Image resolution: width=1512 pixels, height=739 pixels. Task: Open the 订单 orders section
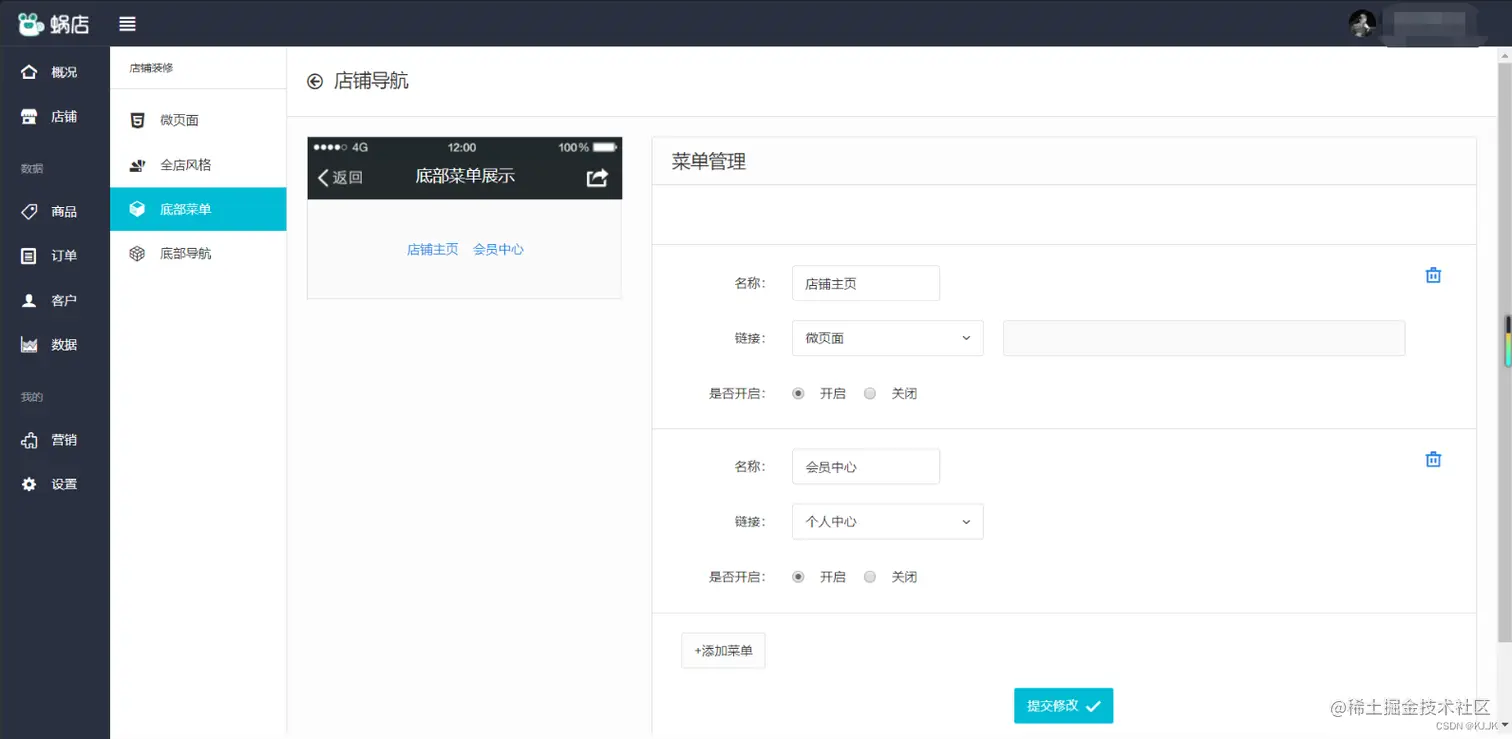tap(55, 255)
